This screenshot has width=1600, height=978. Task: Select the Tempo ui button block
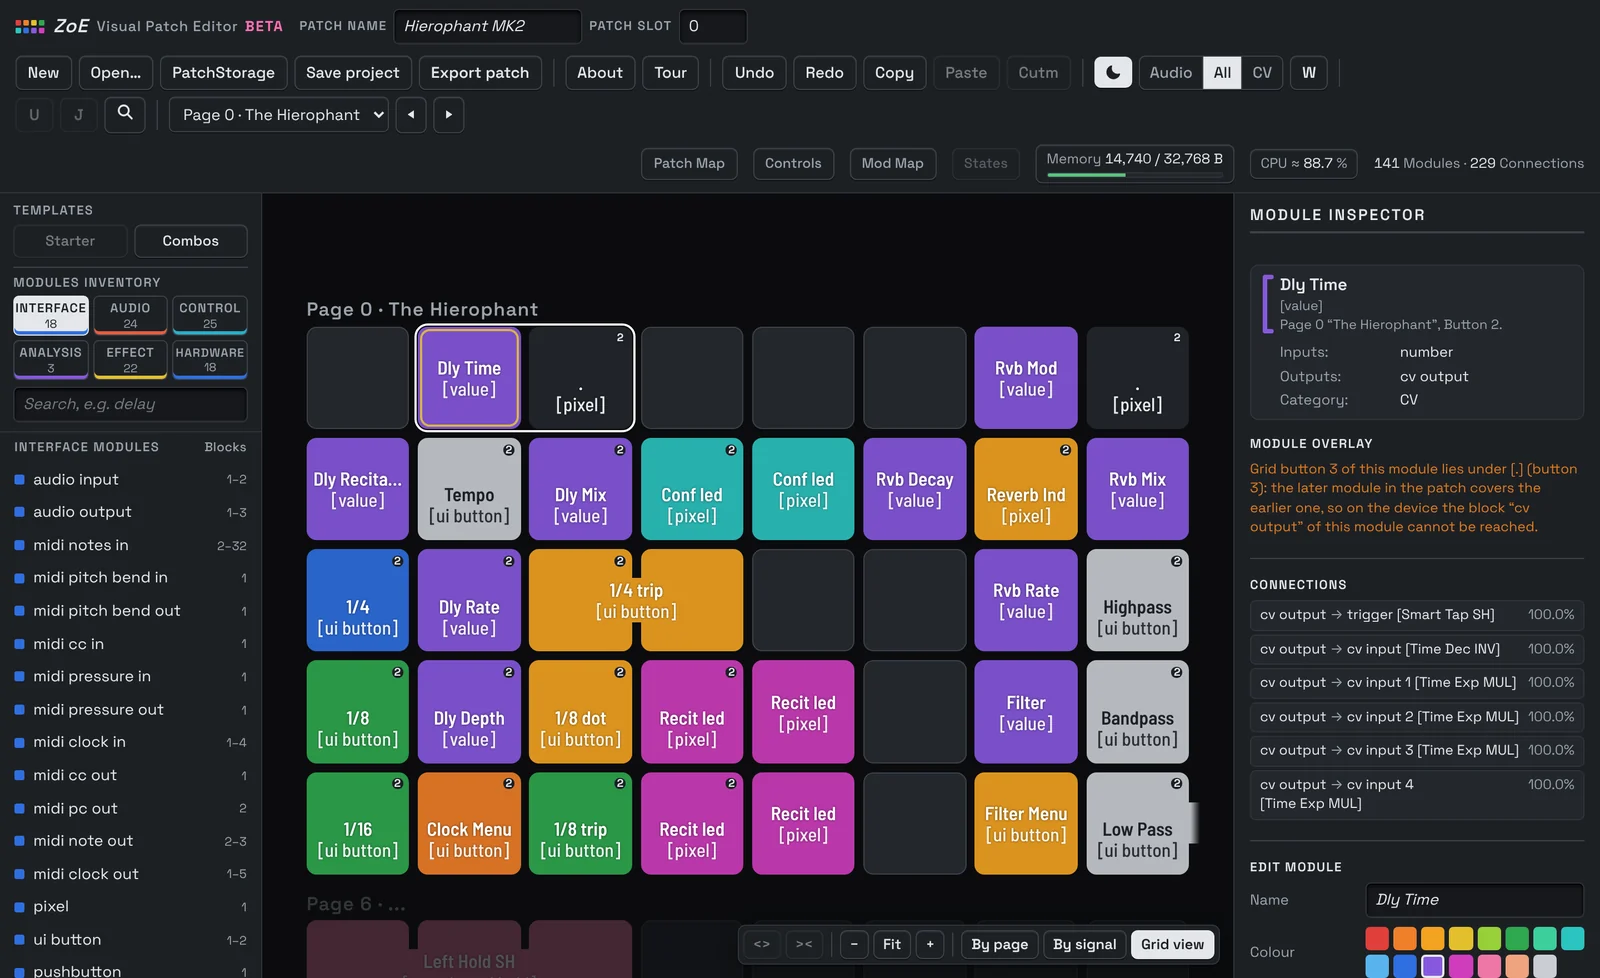point(469,489)
